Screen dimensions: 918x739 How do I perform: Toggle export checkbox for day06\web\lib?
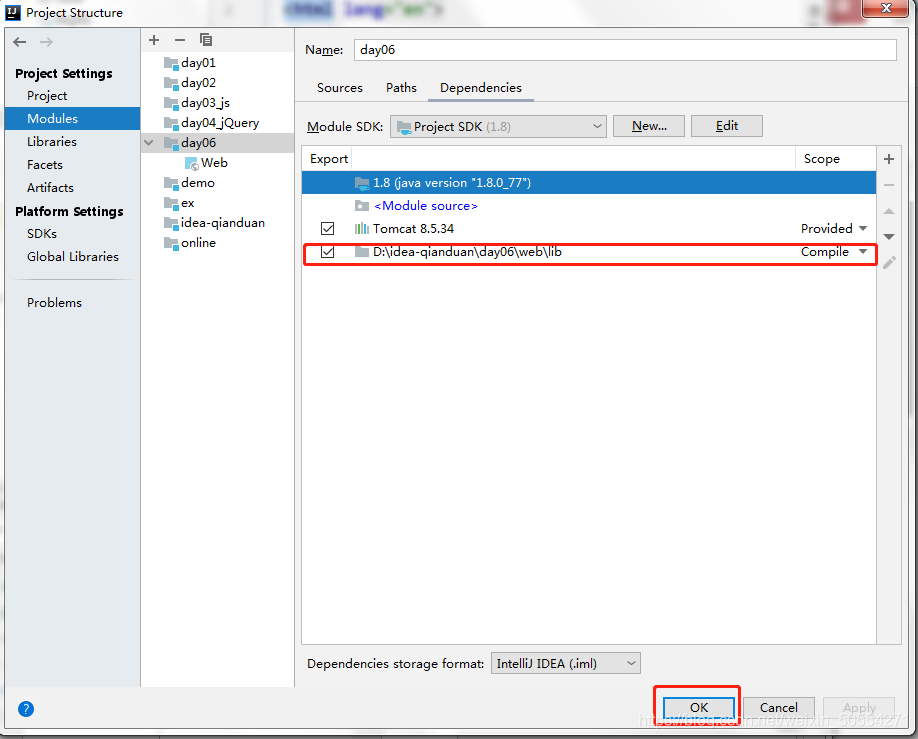point(327,252)
